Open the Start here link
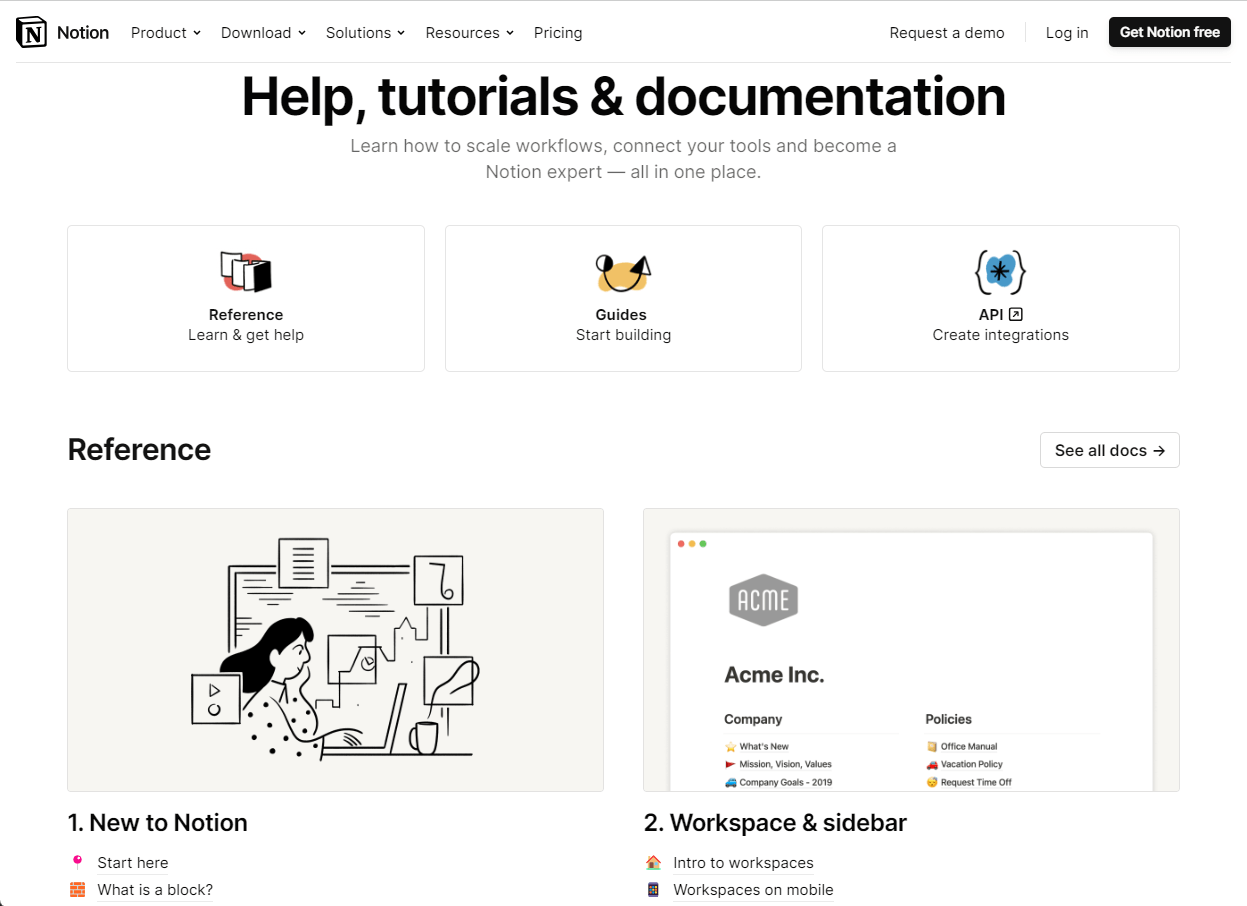Image resolution: width=1247 pixels, height=906 pixels. 133,862
